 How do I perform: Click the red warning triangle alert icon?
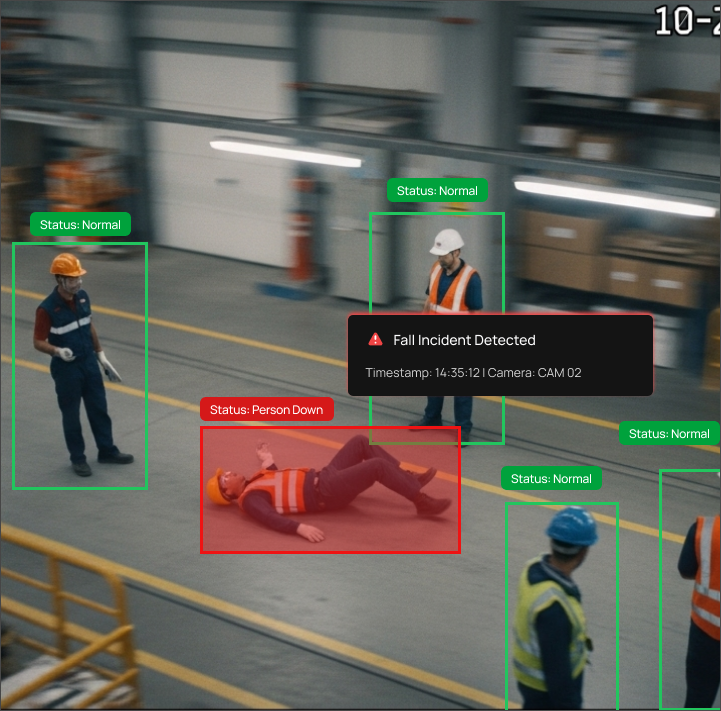click(x=375, y=340)
